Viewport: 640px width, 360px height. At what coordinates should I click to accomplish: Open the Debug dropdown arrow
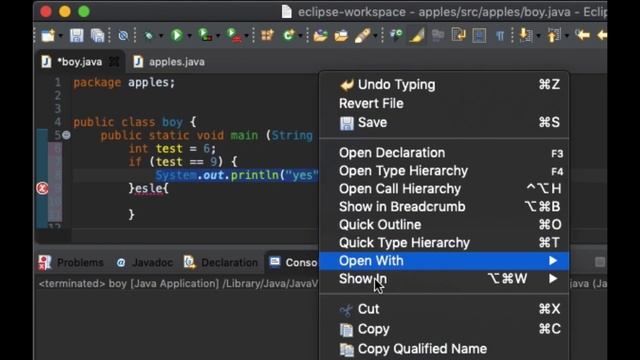(161, 36)
